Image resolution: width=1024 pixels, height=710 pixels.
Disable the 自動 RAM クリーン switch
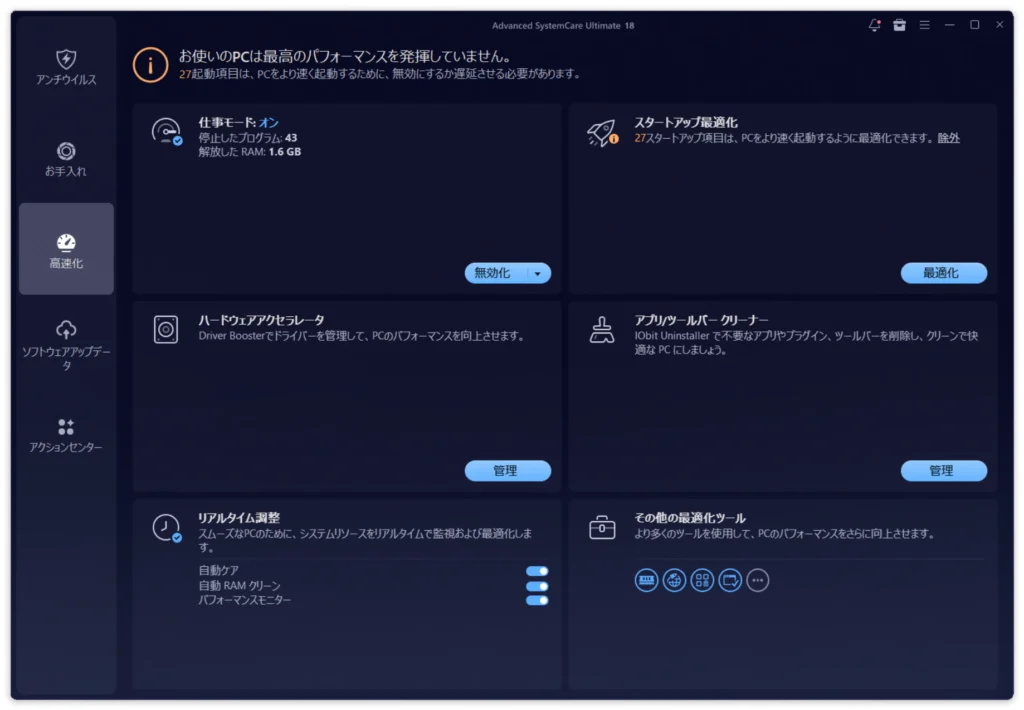point(537,586)
